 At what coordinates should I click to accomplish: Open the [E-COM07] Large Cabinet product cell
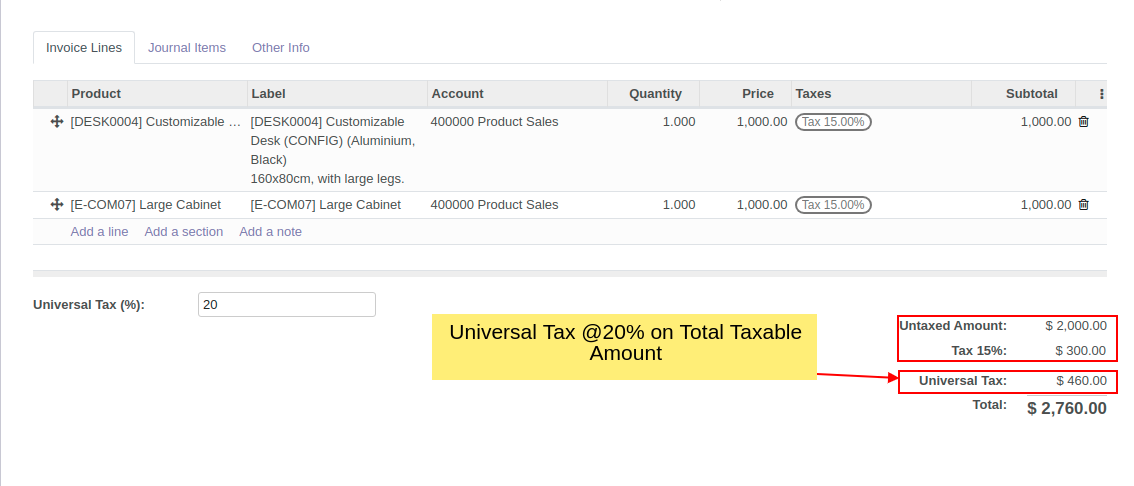[146, 205]
